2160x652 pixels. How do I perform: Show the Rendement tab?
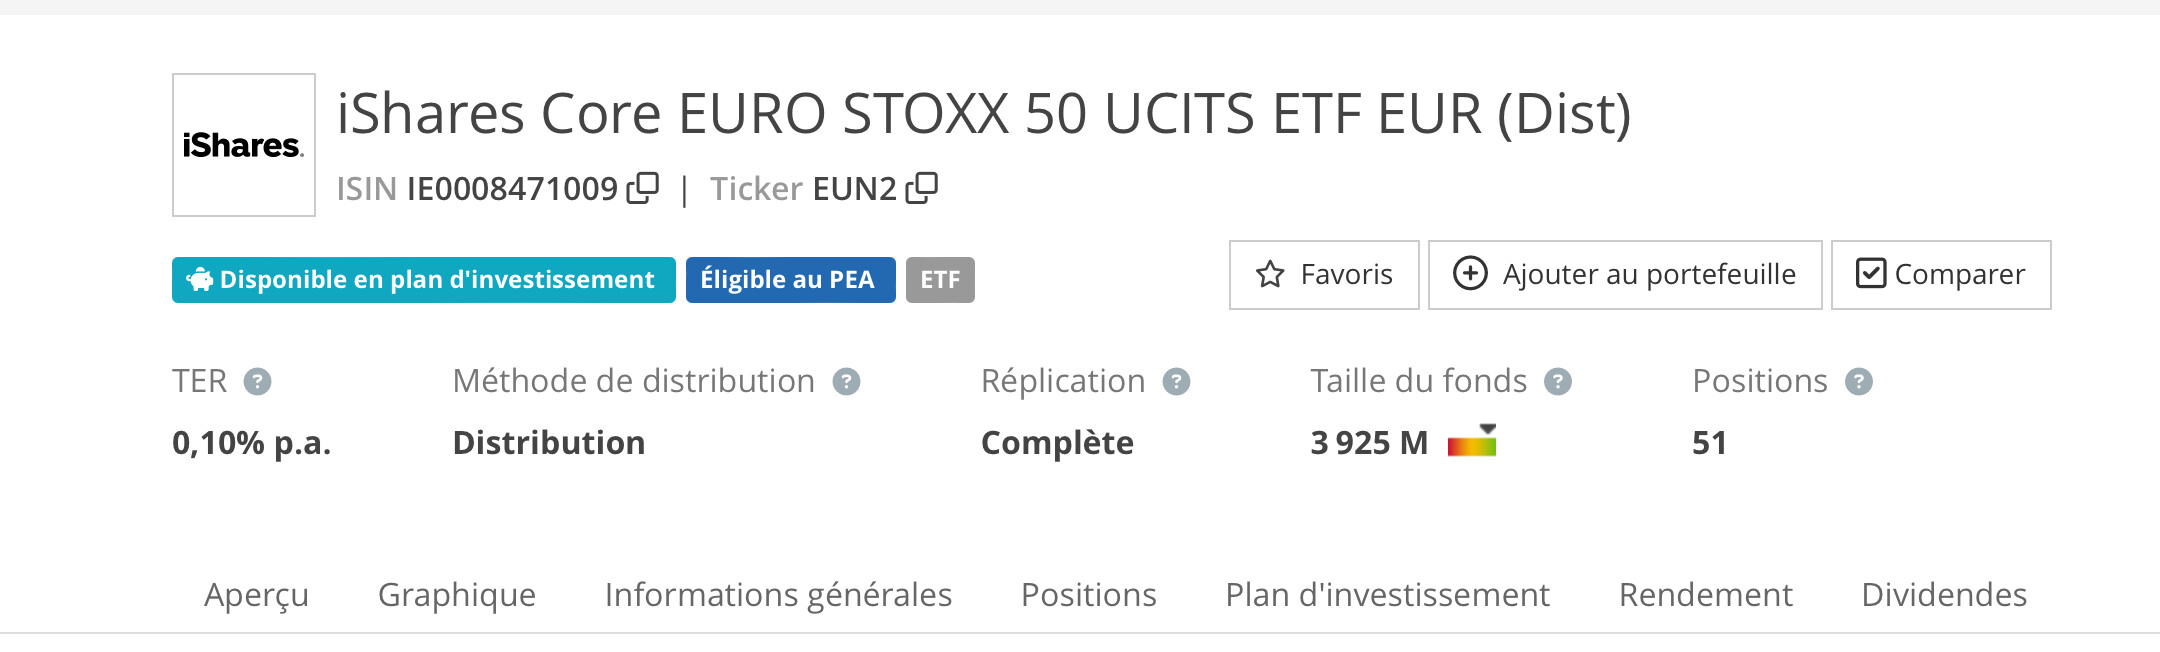tap(1705, 595)
